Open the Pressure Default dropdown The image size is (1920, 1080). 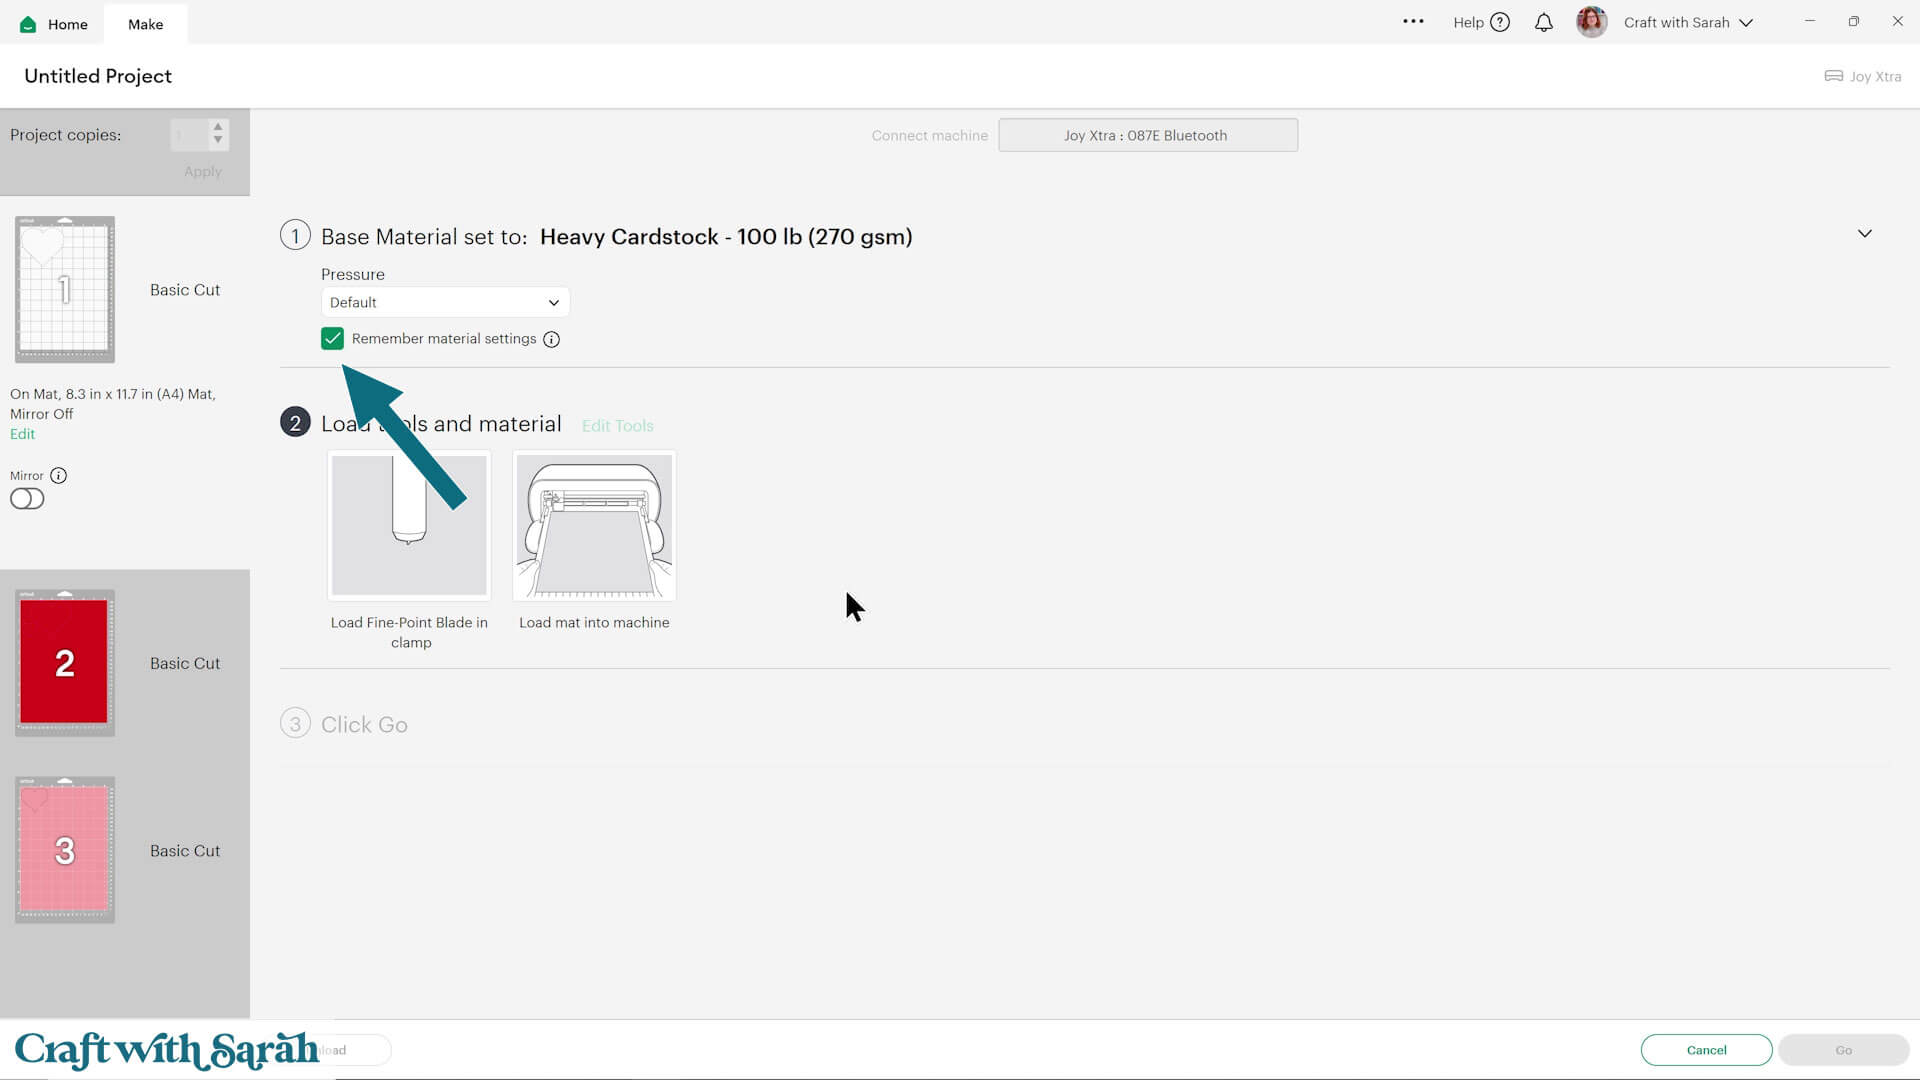click(445, 302)
